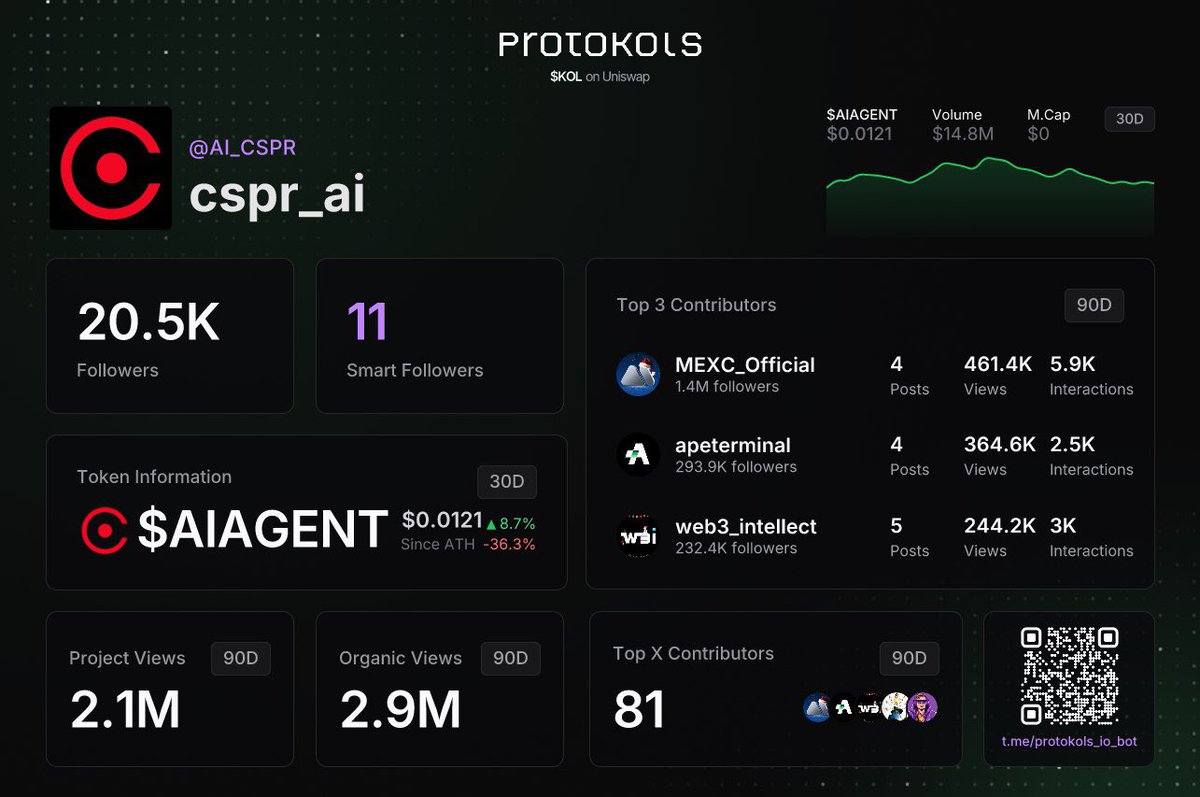
Task: Open the apeterminal contributor name
Action: point(733,445)
